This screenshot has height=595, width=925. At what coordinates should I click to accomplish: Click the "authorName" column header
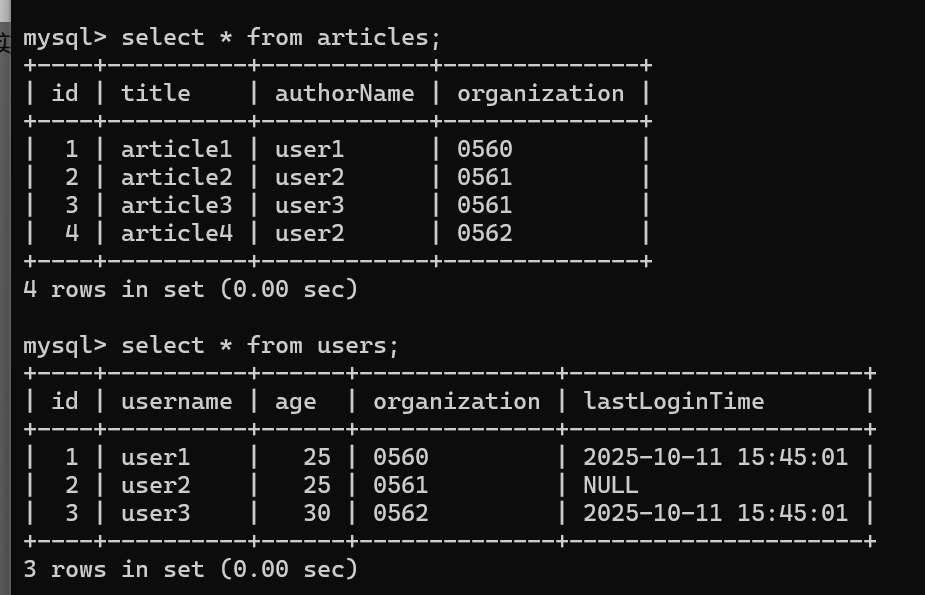(x=344, y=94)
